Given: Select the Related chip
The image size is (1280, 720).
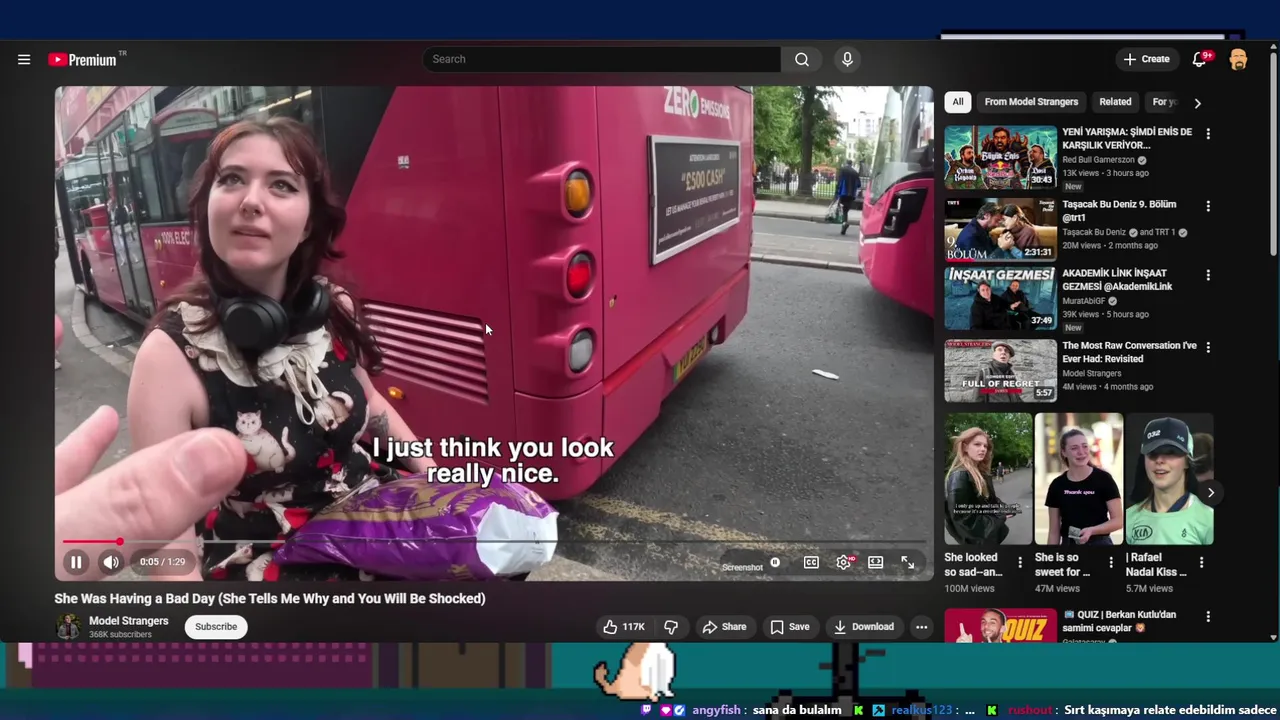Looking at the screenshot, I should click(1115, 102).
